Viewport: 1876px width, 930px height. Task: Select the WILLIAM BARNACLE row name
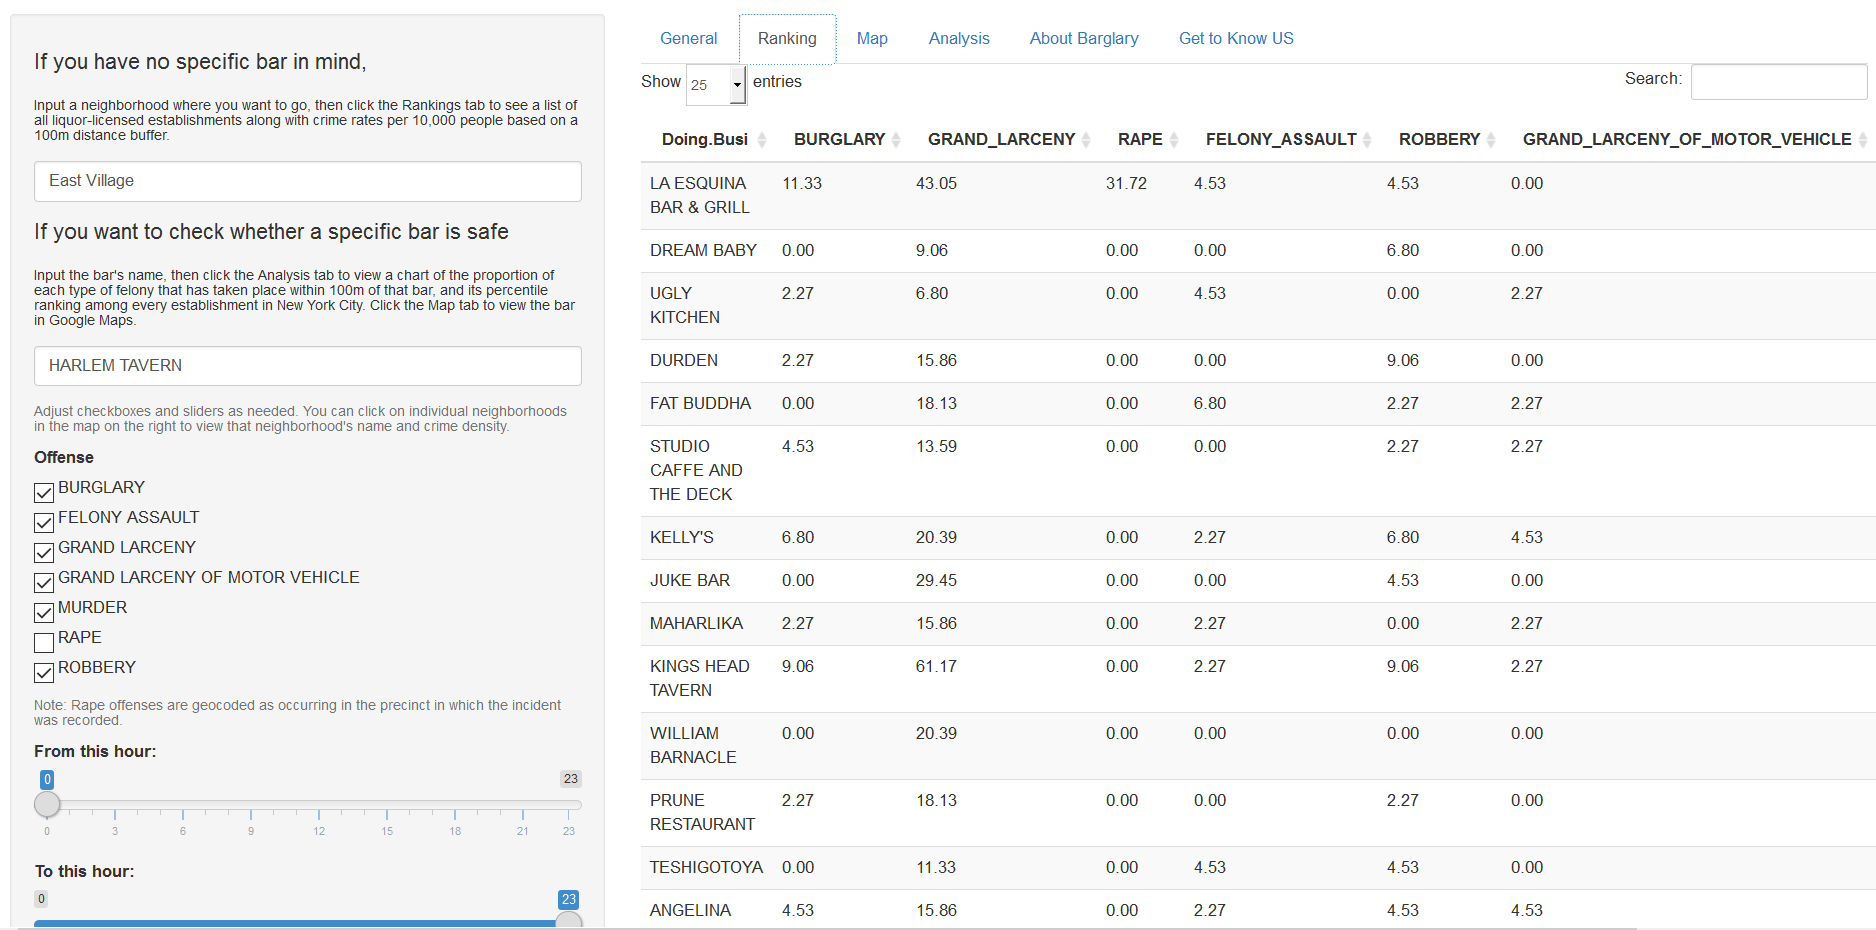coord(693,746)
